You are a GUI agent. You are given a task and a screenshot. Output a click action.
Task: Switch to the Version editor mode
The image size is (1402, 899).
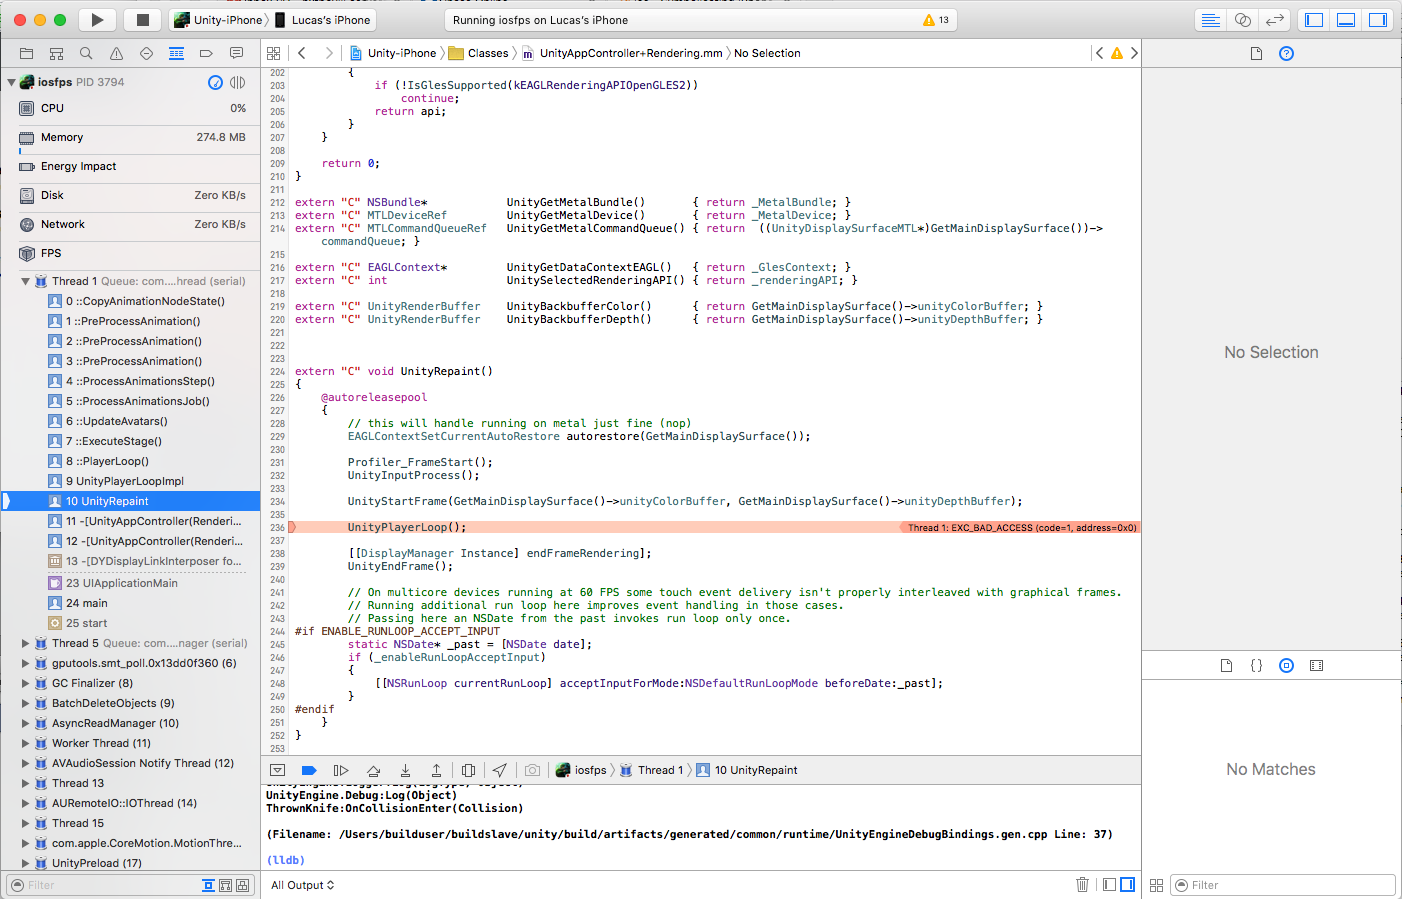(1274, 20)
